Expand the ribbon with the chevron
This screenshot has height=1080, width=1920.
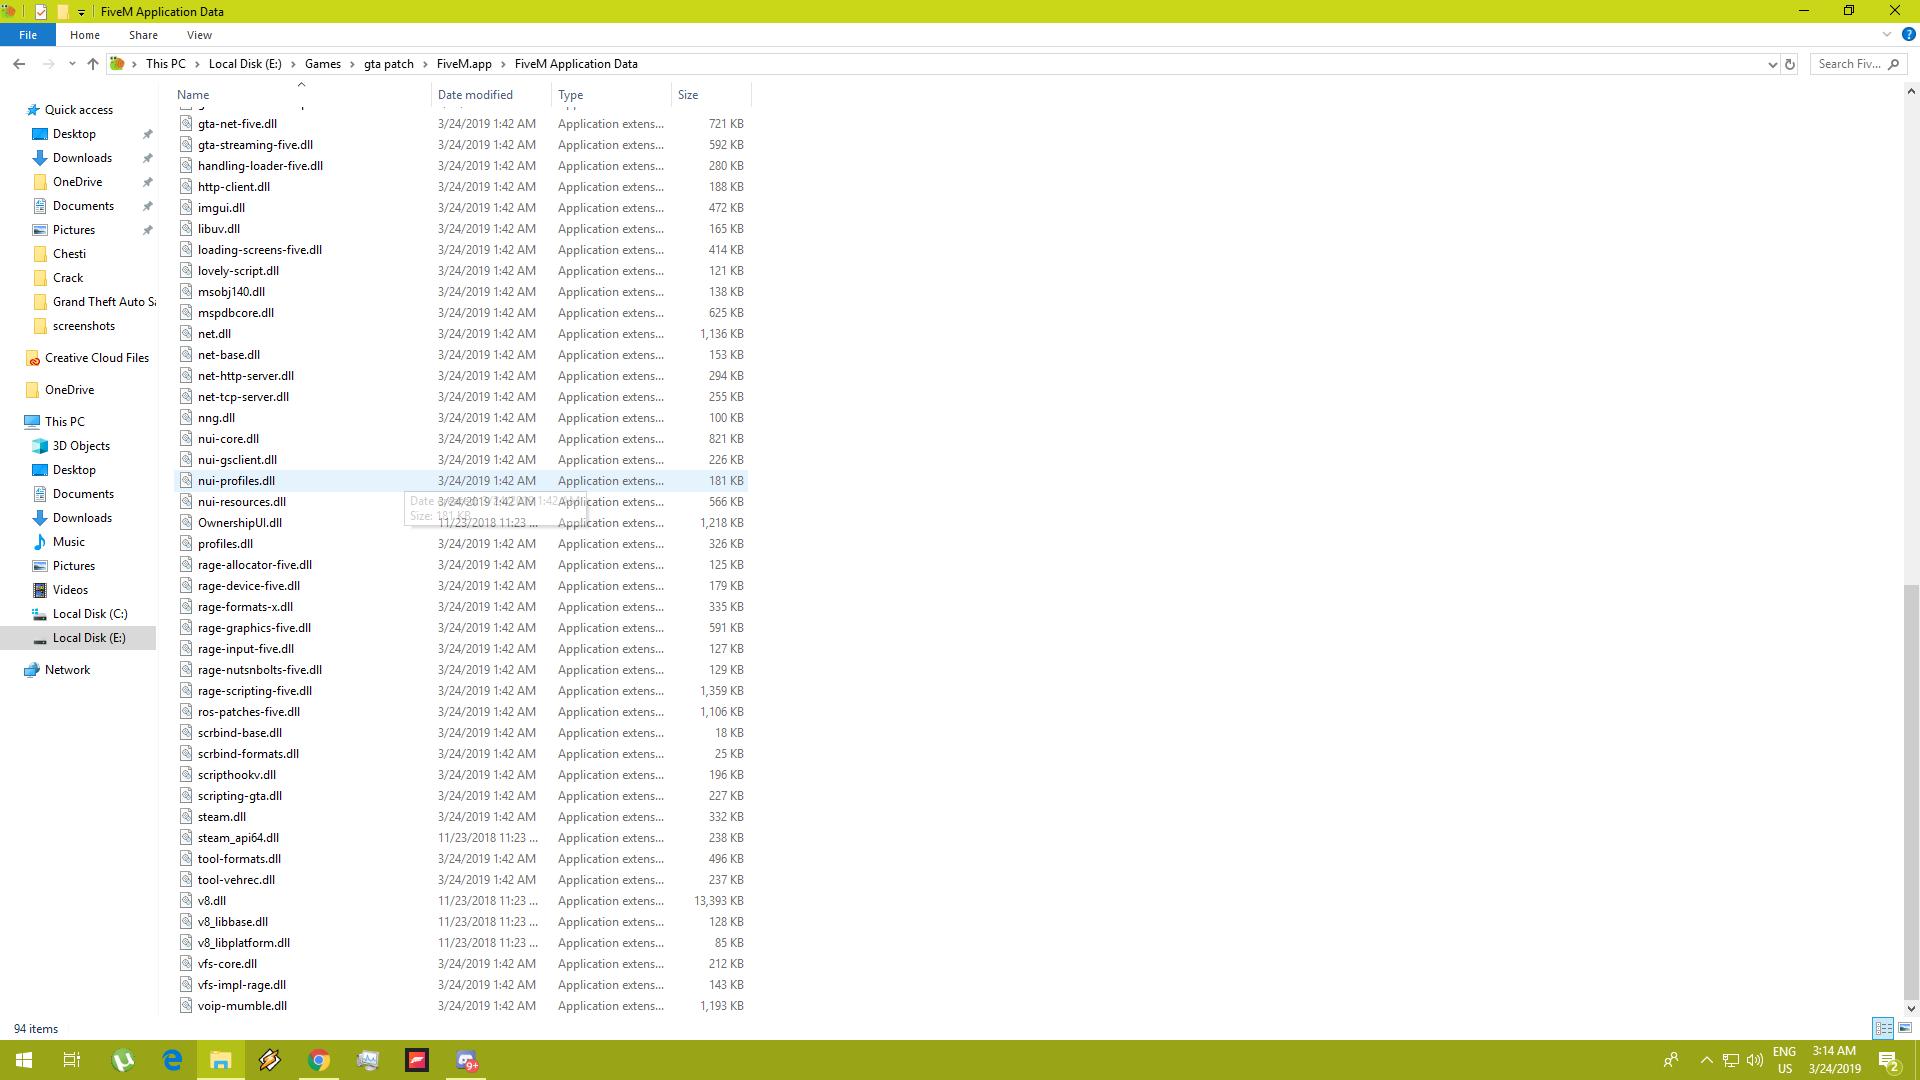(x=1887, y=34)
